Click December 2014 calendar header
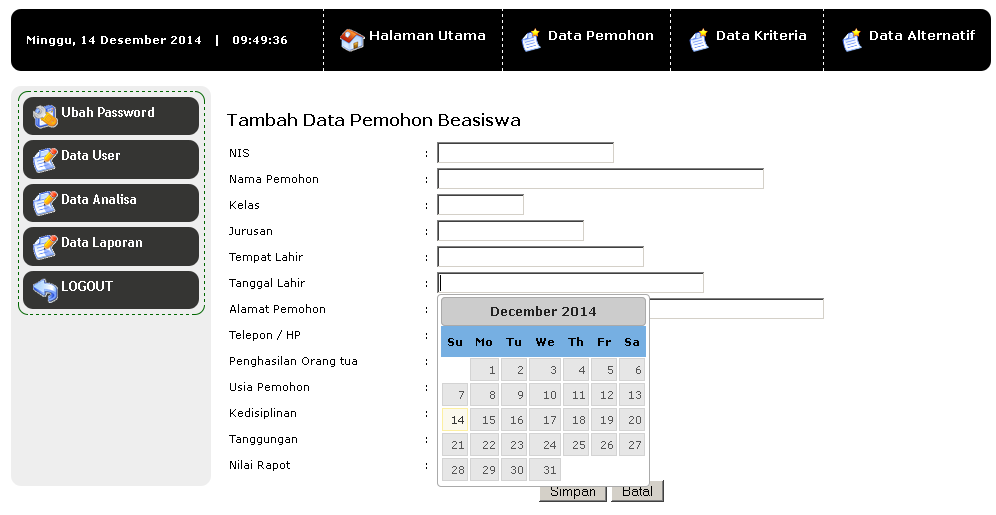Screen dimensions: 996x515 (x=543, y=311)
